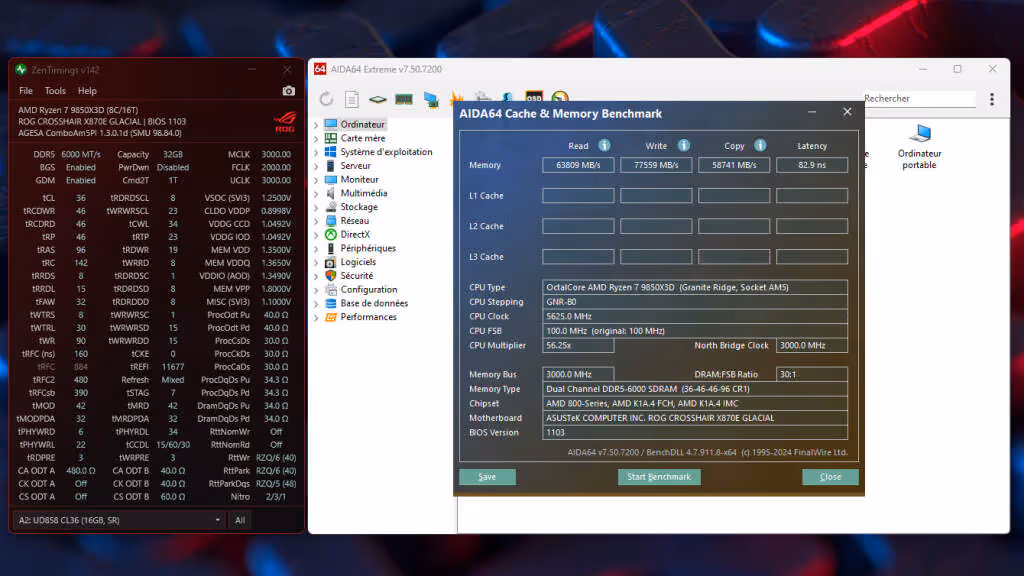Click the Memory Write 77559 MB/s field
The image size is (1024, 576).
coord(656,165)
